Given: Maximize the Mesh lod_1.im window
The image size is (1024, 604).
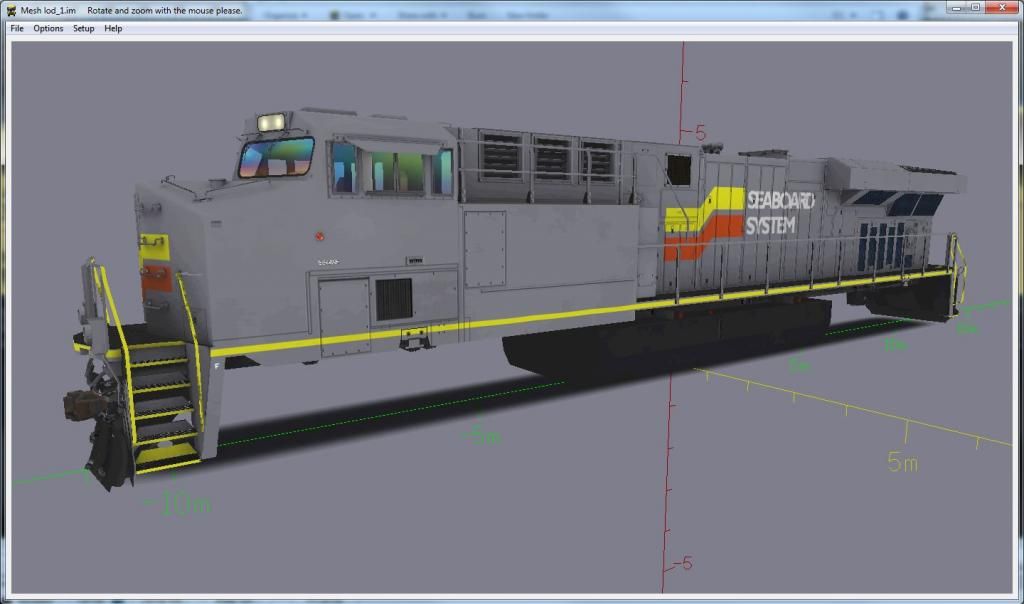Looking at the screenshot, I should [x=974, y=8].
